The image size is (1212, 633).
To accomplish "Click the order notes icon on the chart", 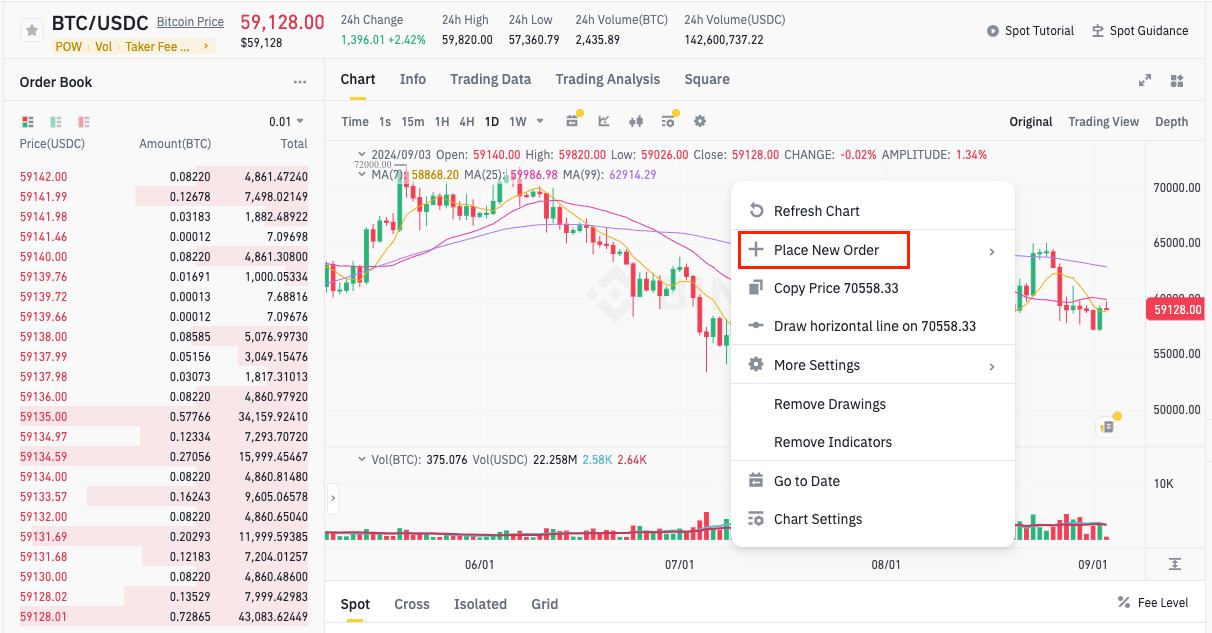I will pos(1106,427).
